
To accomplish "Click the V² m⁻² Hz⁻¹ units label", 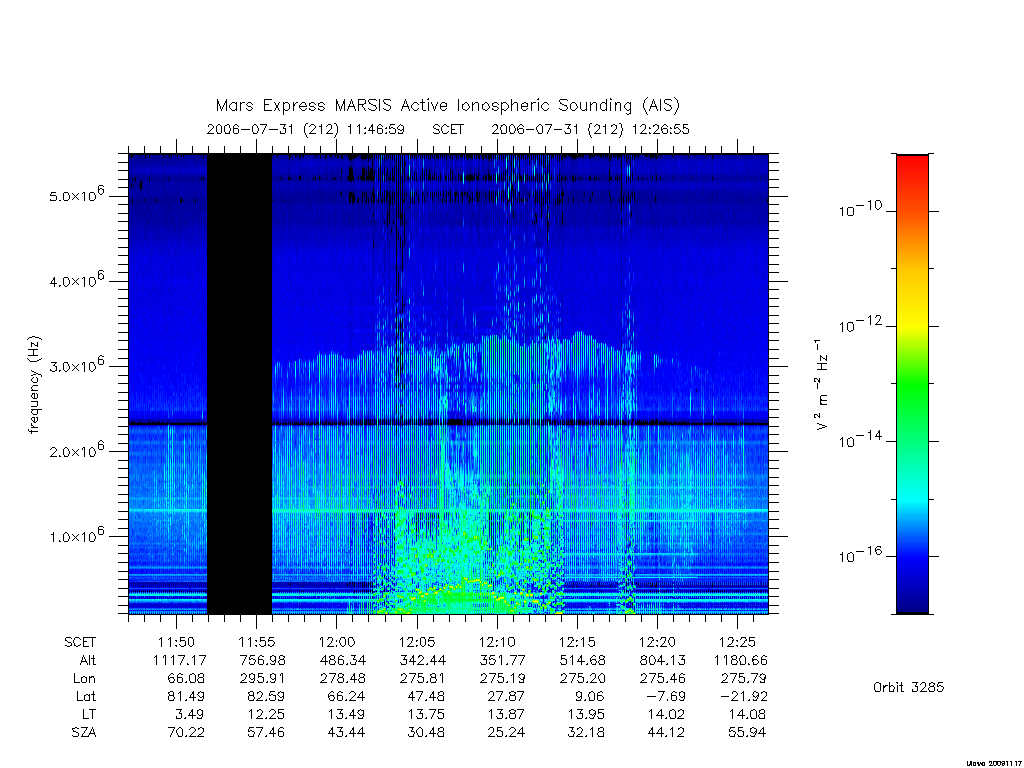I will coord(822,384).
